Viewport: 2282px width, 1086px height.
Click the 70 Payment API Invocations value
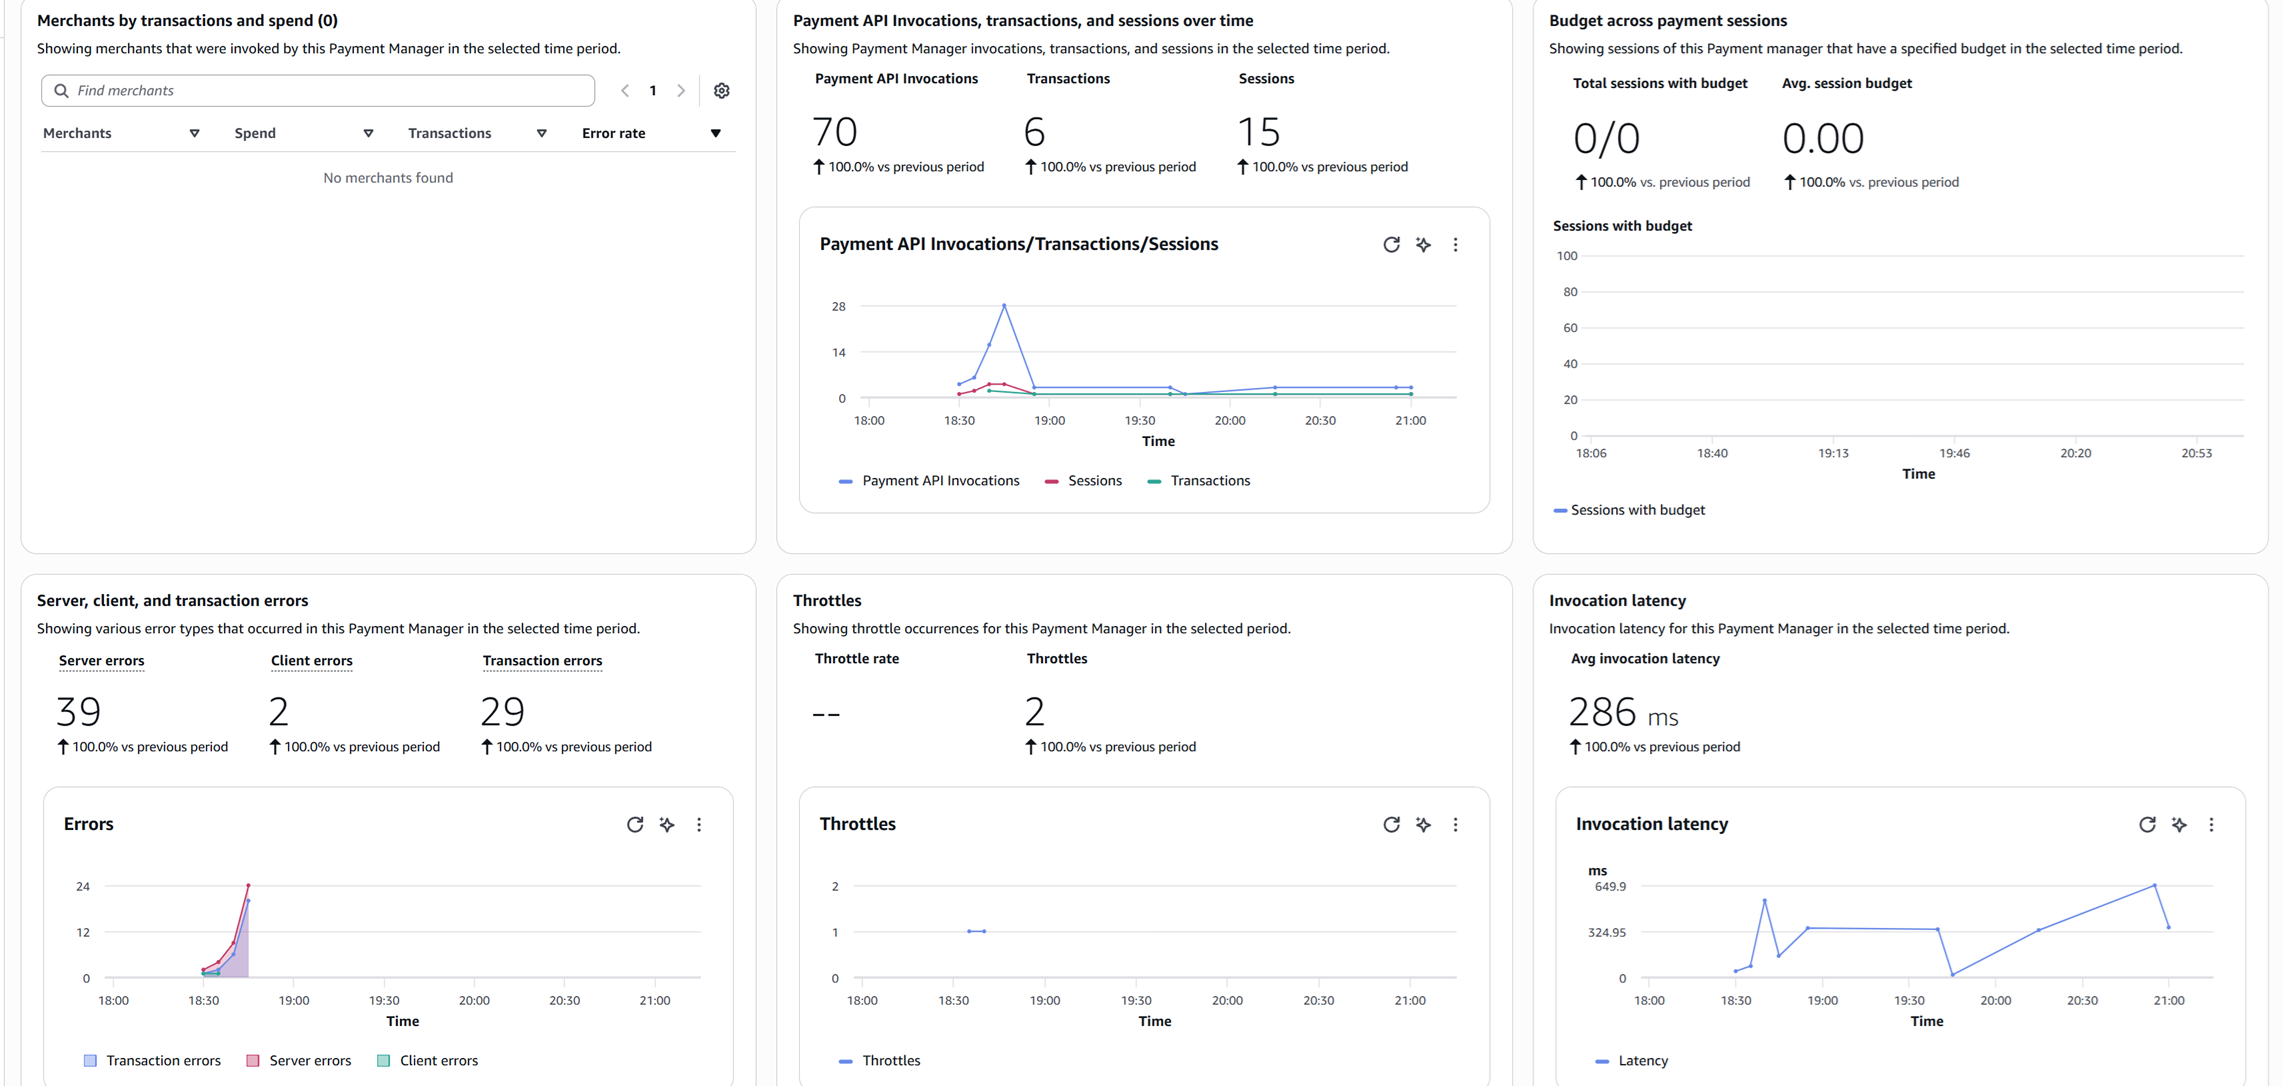835,132
